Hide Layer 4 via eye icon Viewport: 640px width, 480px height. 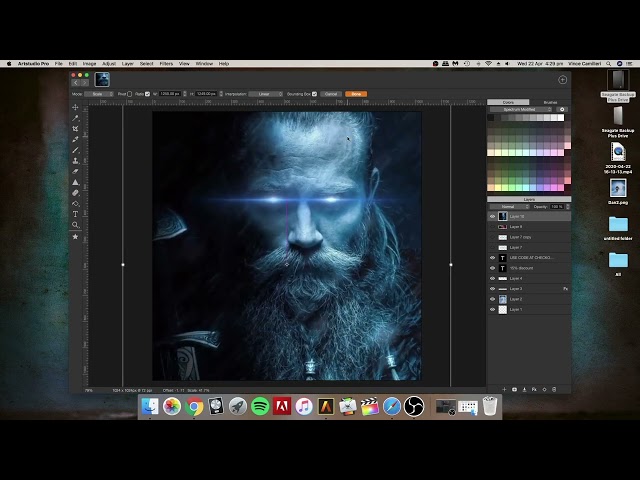tap(493, 278)
